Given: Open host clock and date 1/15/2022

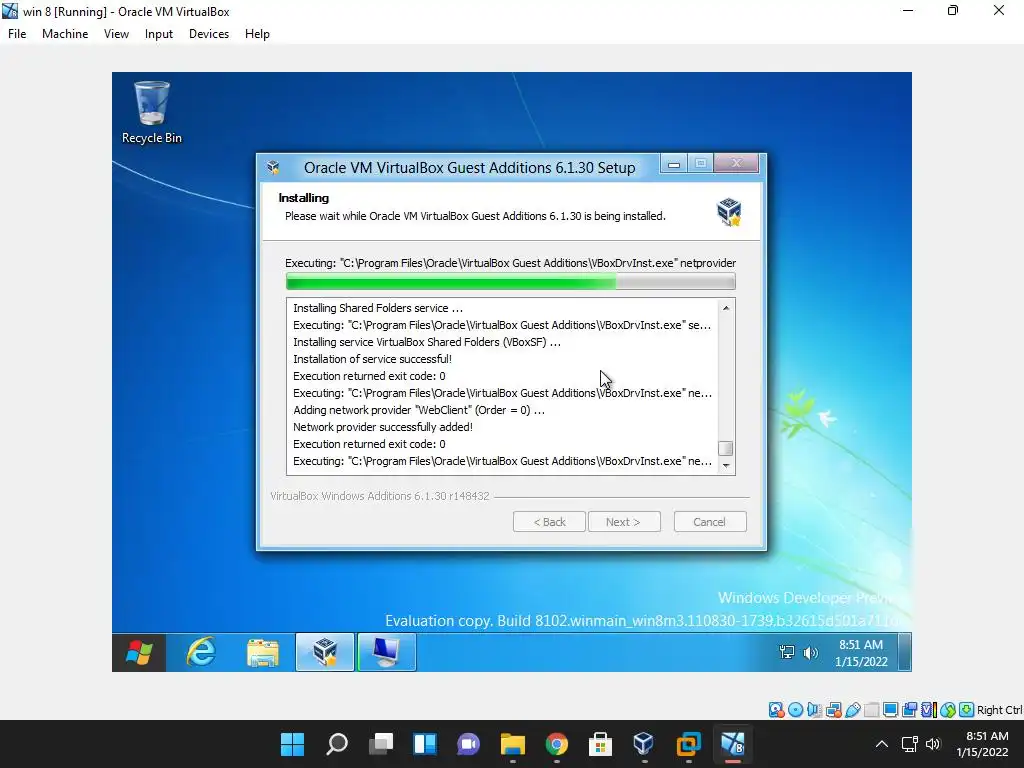Looking at the screenshot, I should pyautogui.click(x=982, y=744).
